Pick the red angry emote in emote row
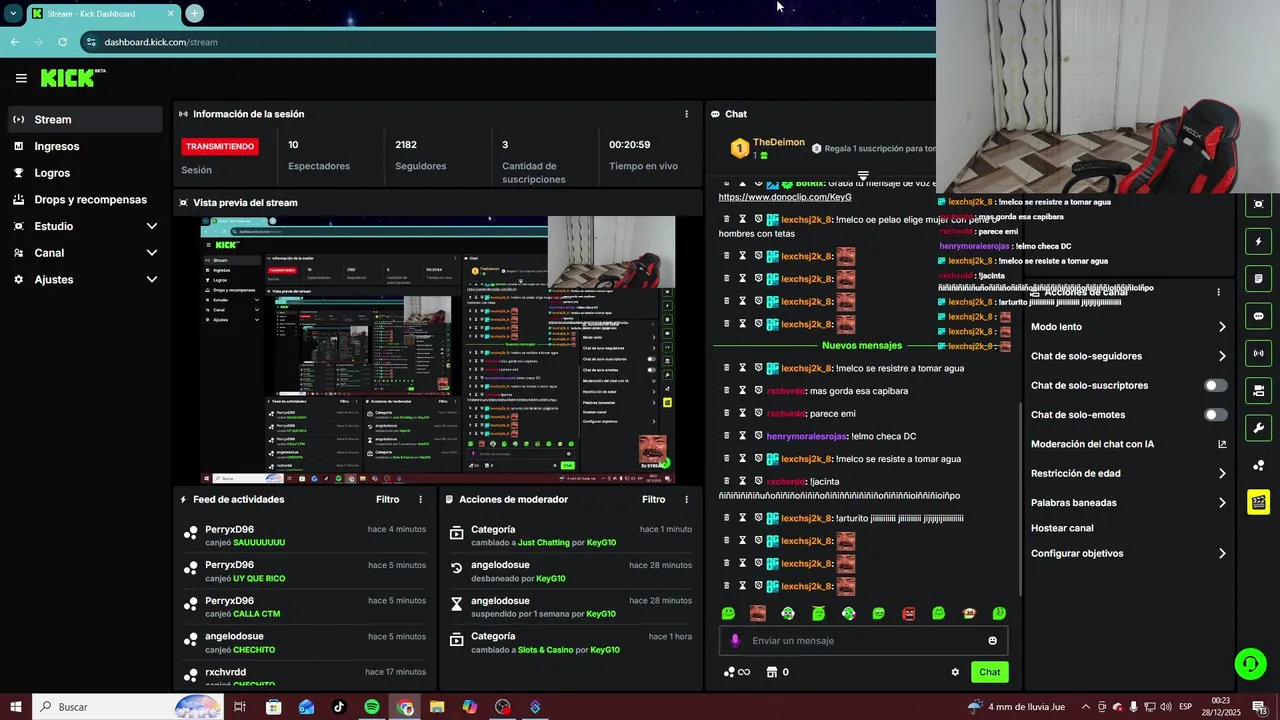This screenshot has height=720, width=1280. (908, 613)
